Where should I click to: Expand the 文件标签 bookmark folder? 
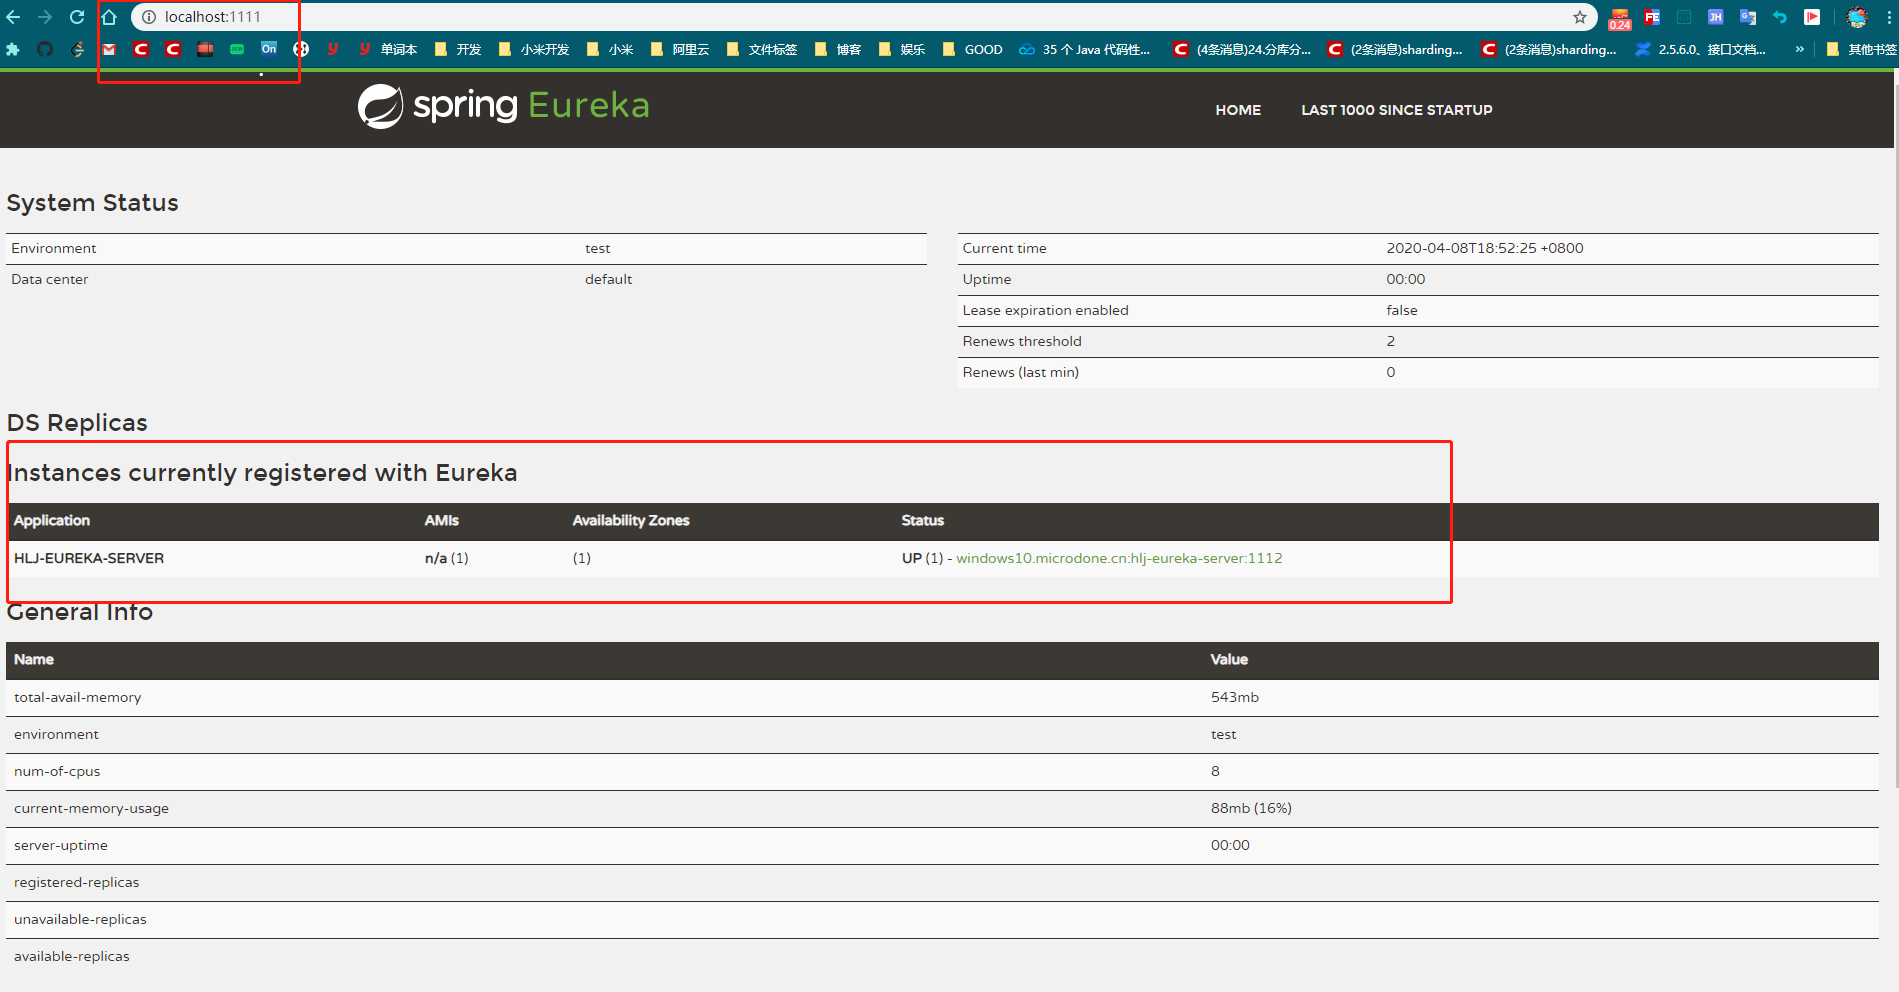tap(762, 49)
